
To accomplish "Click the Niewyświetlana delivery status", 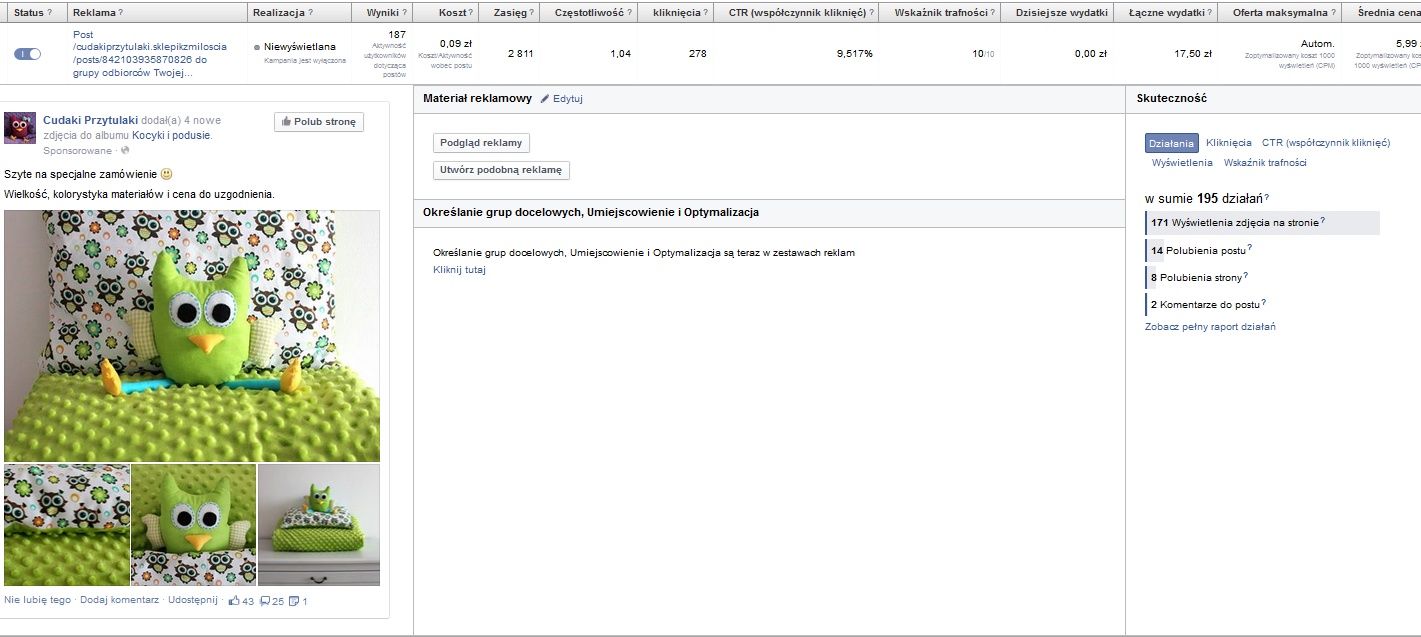I will click(x=299, y=47).
